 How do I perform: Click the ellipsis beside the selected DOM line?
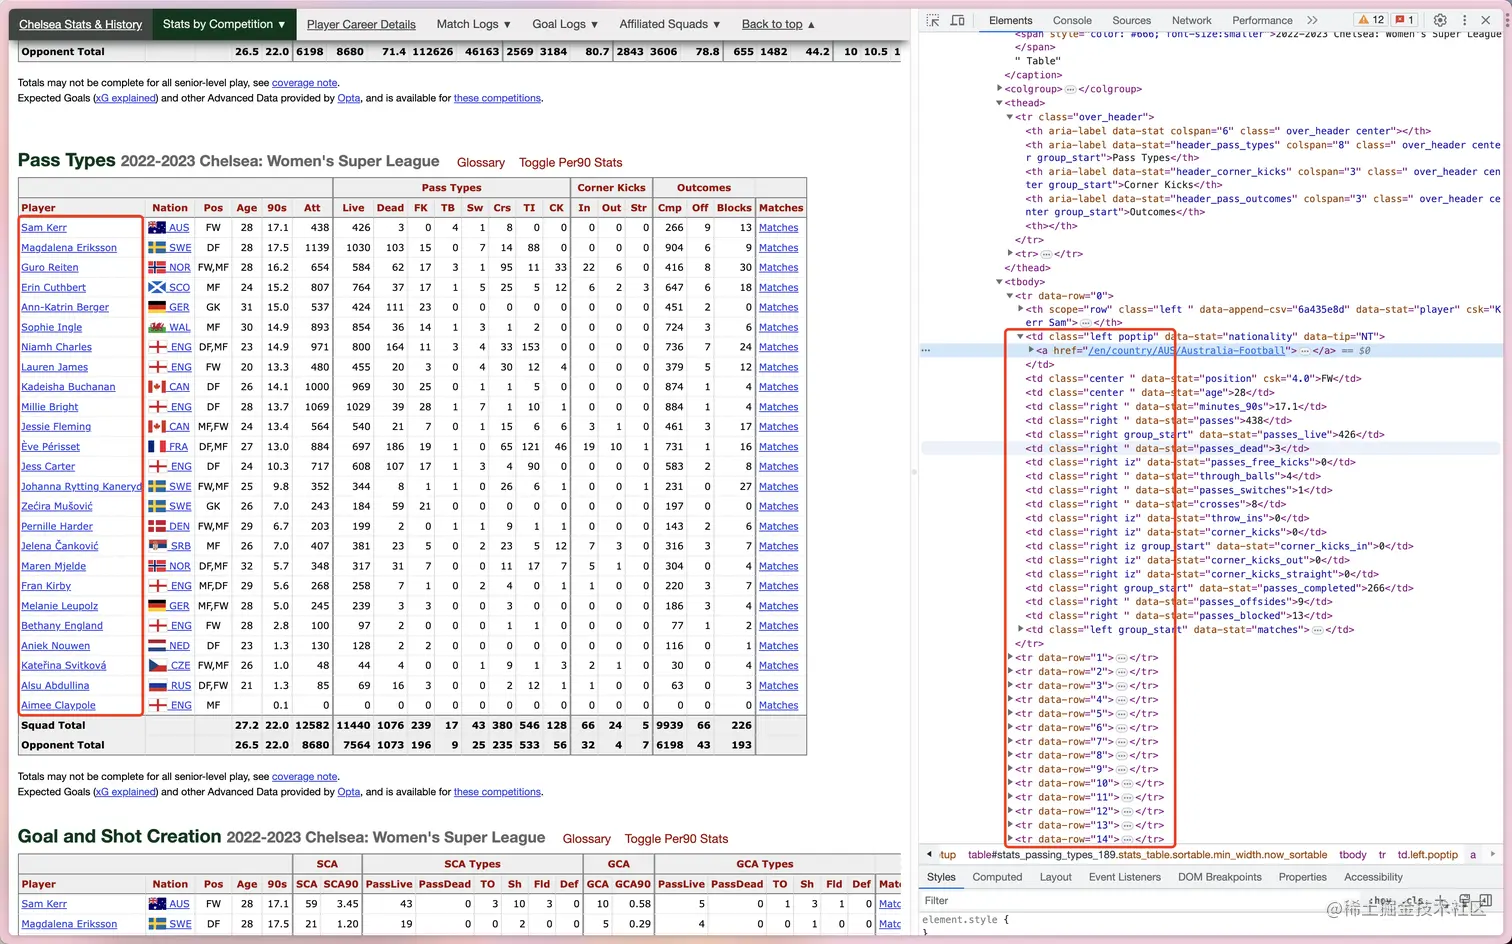(926, 351)
